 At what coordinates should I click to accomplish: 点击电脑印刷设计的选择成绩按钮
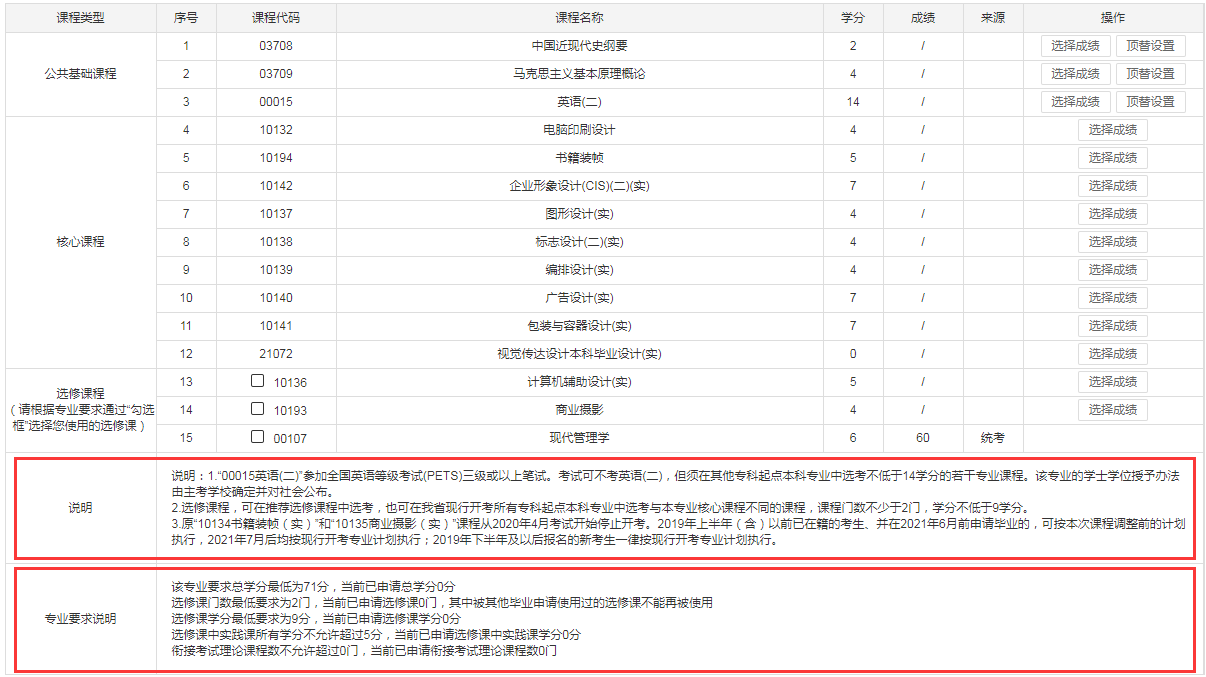[1112, 129]
